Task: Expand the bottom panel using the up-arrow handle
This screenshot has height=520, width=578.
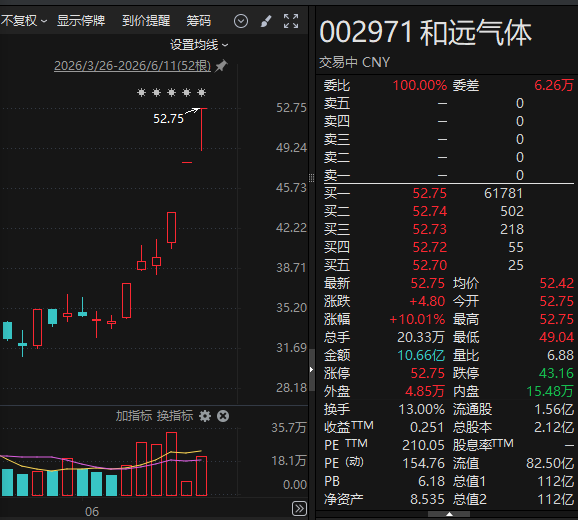Action: (x=449, y=514)
